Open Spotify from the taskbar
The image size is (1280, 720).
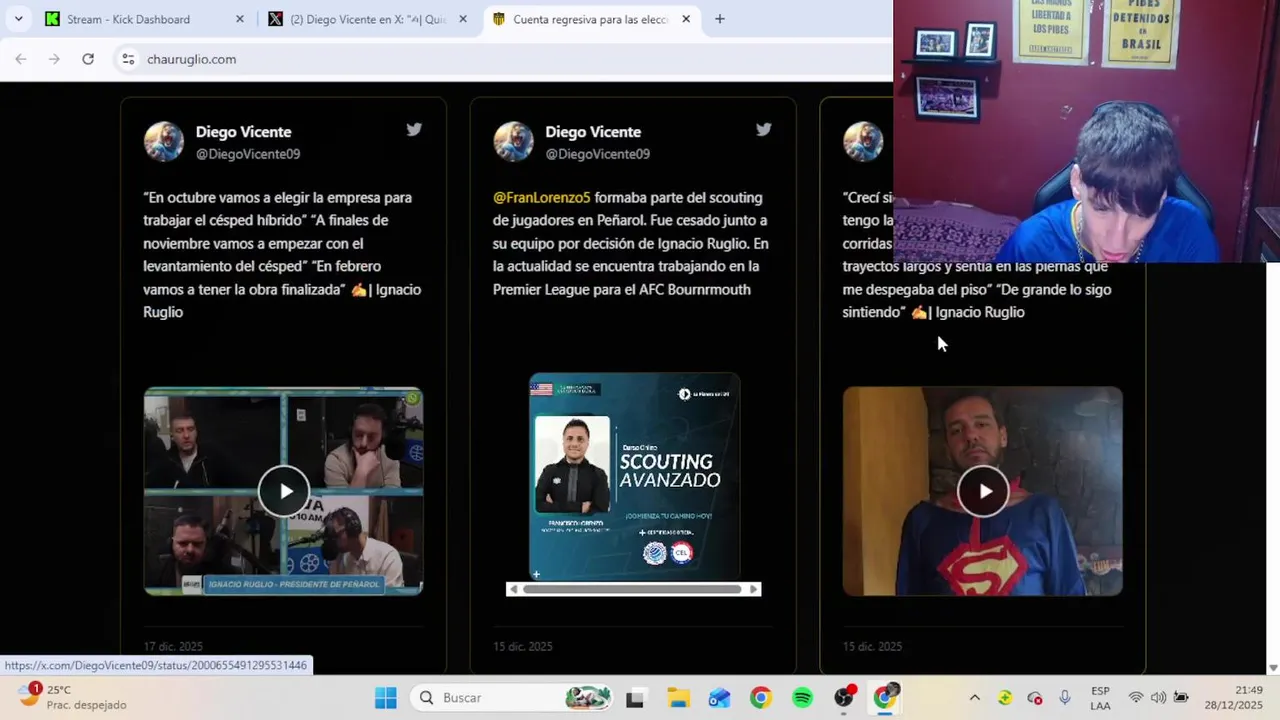[803, 698]
